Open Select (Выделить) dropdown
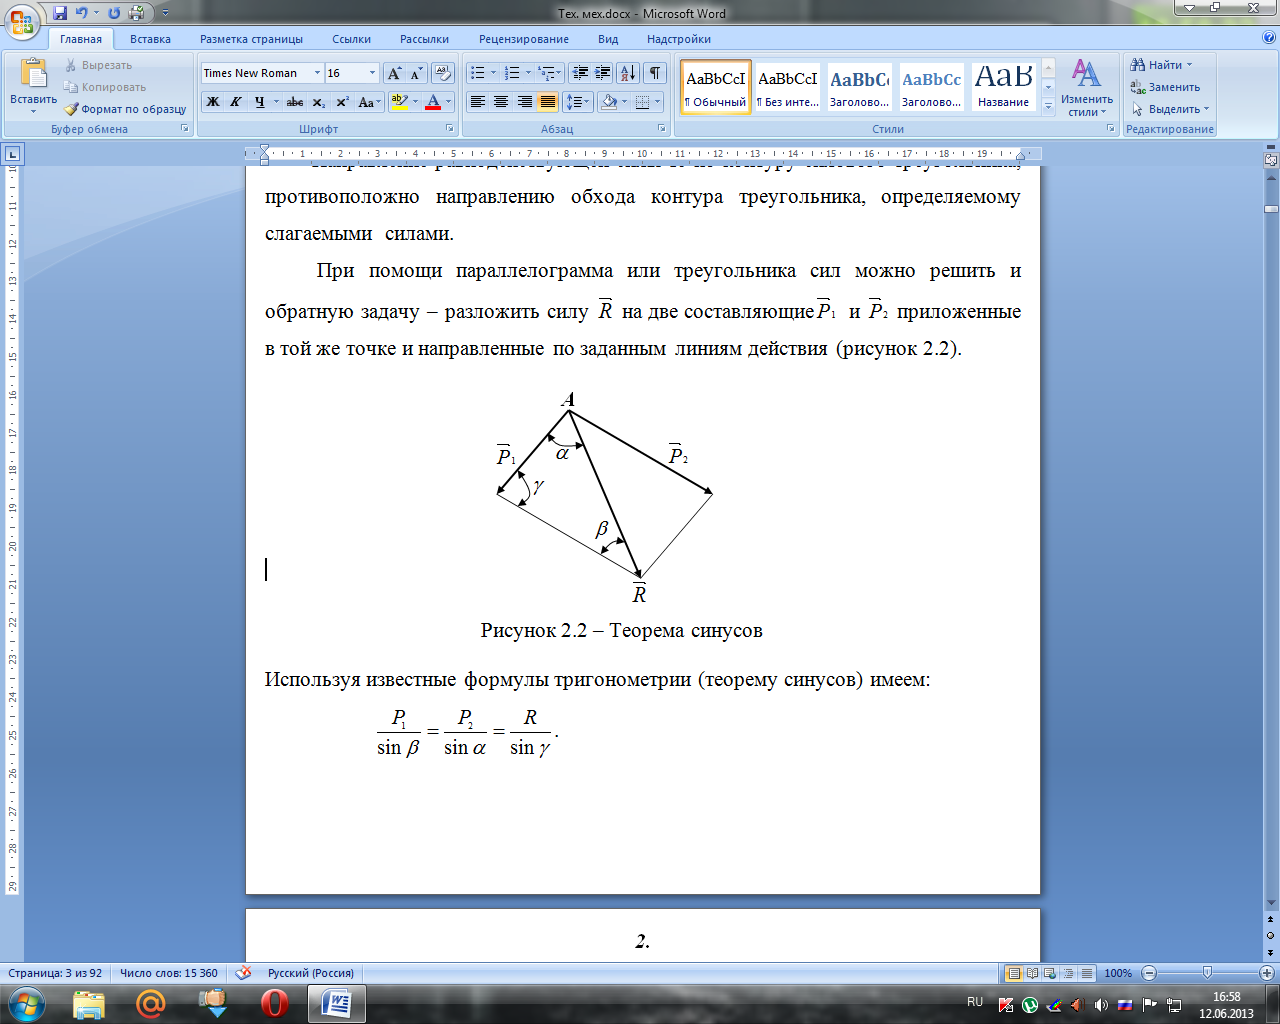1280x1024 pixels. 1170,109
